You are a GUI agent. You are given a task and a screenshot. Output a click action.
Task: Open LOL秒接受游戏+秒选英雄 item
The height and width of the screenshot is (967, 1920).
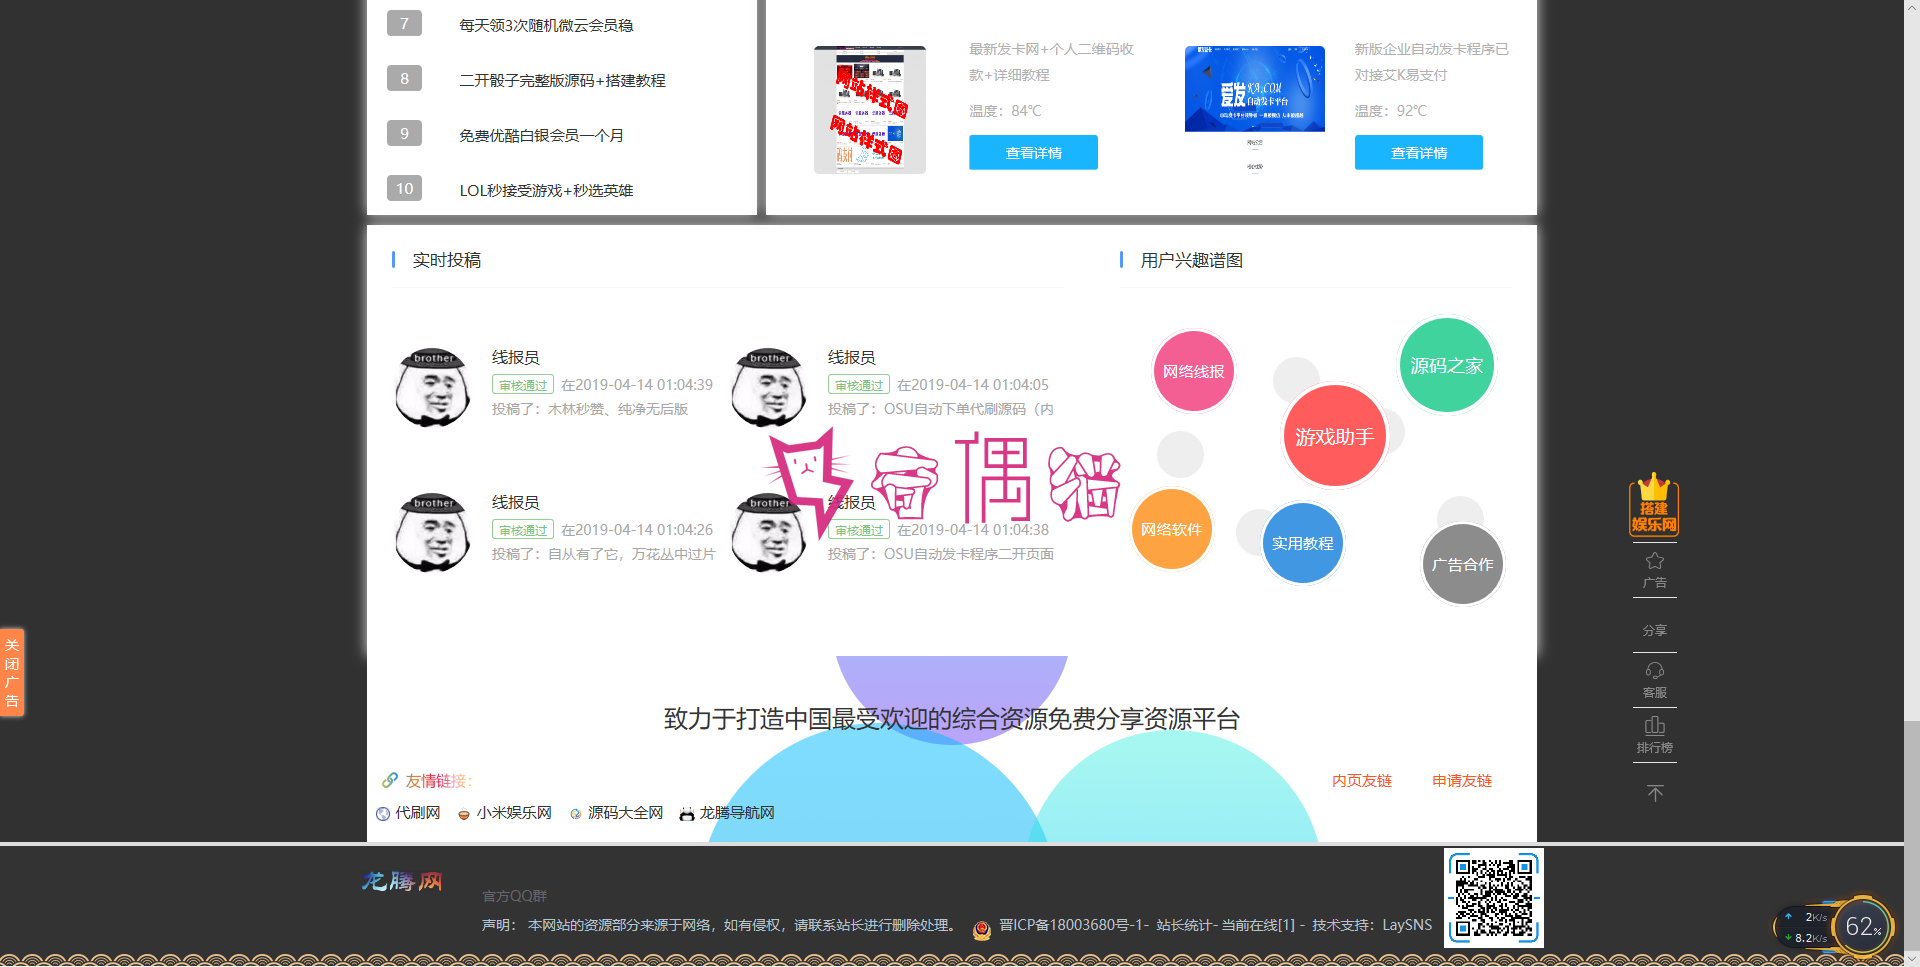coord(546,190)
